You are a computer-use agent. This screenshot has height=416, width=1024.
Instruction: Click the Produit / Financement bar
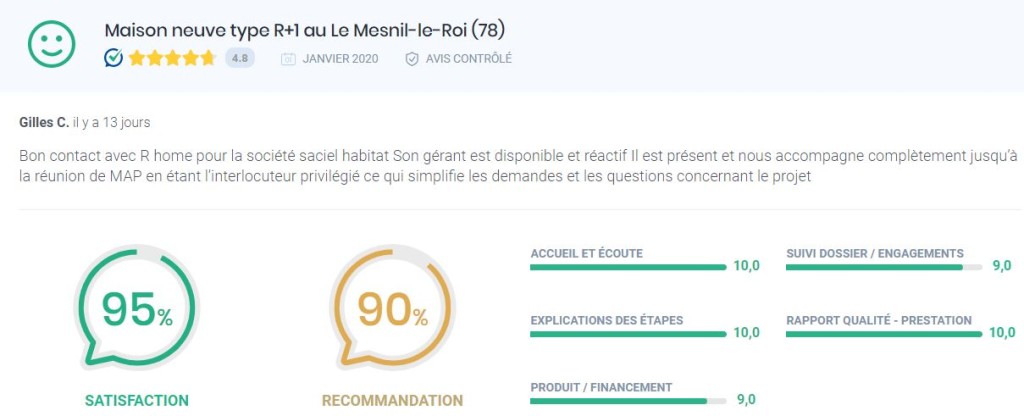point(628,401)
